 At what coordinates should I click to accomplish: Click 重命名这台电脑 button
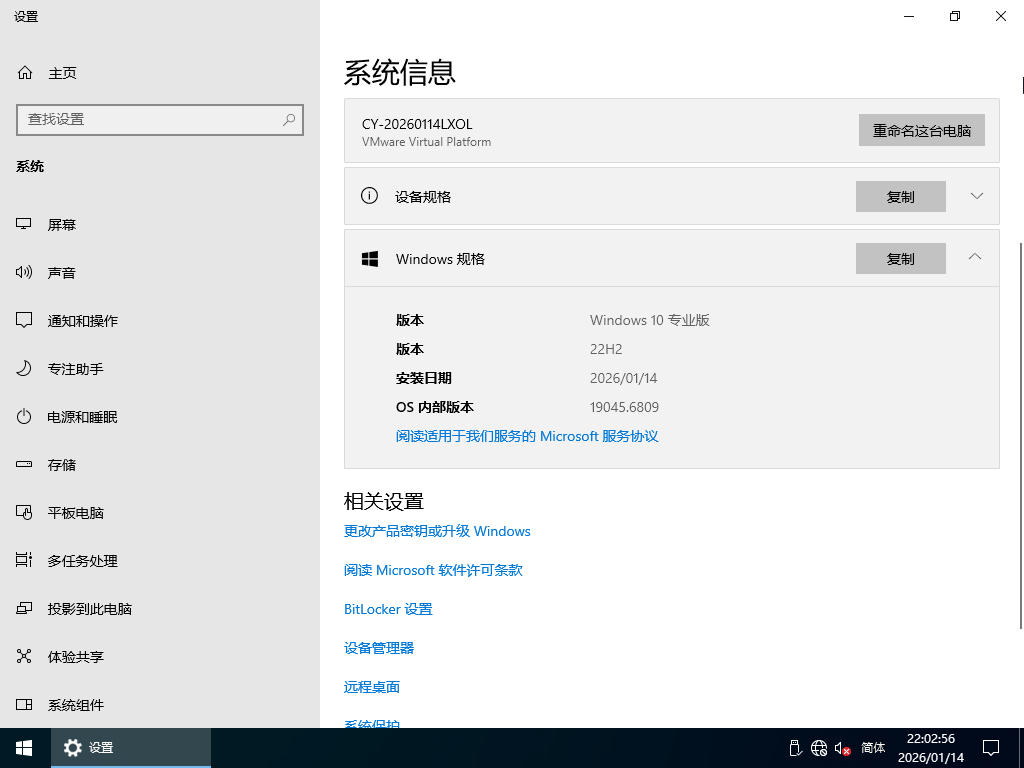coord(921,130)
